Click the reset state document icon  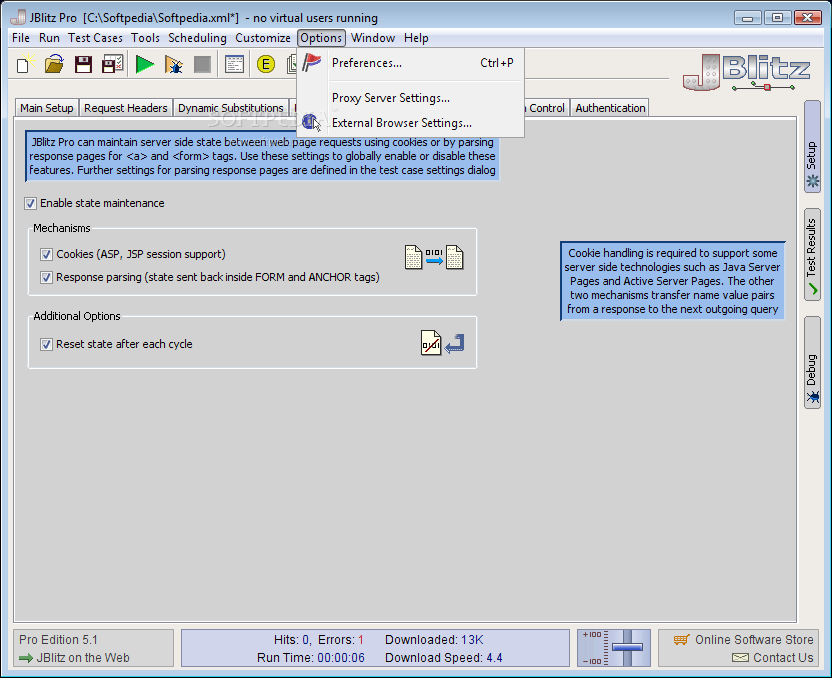pyautogui.click(x=431, y=343)
